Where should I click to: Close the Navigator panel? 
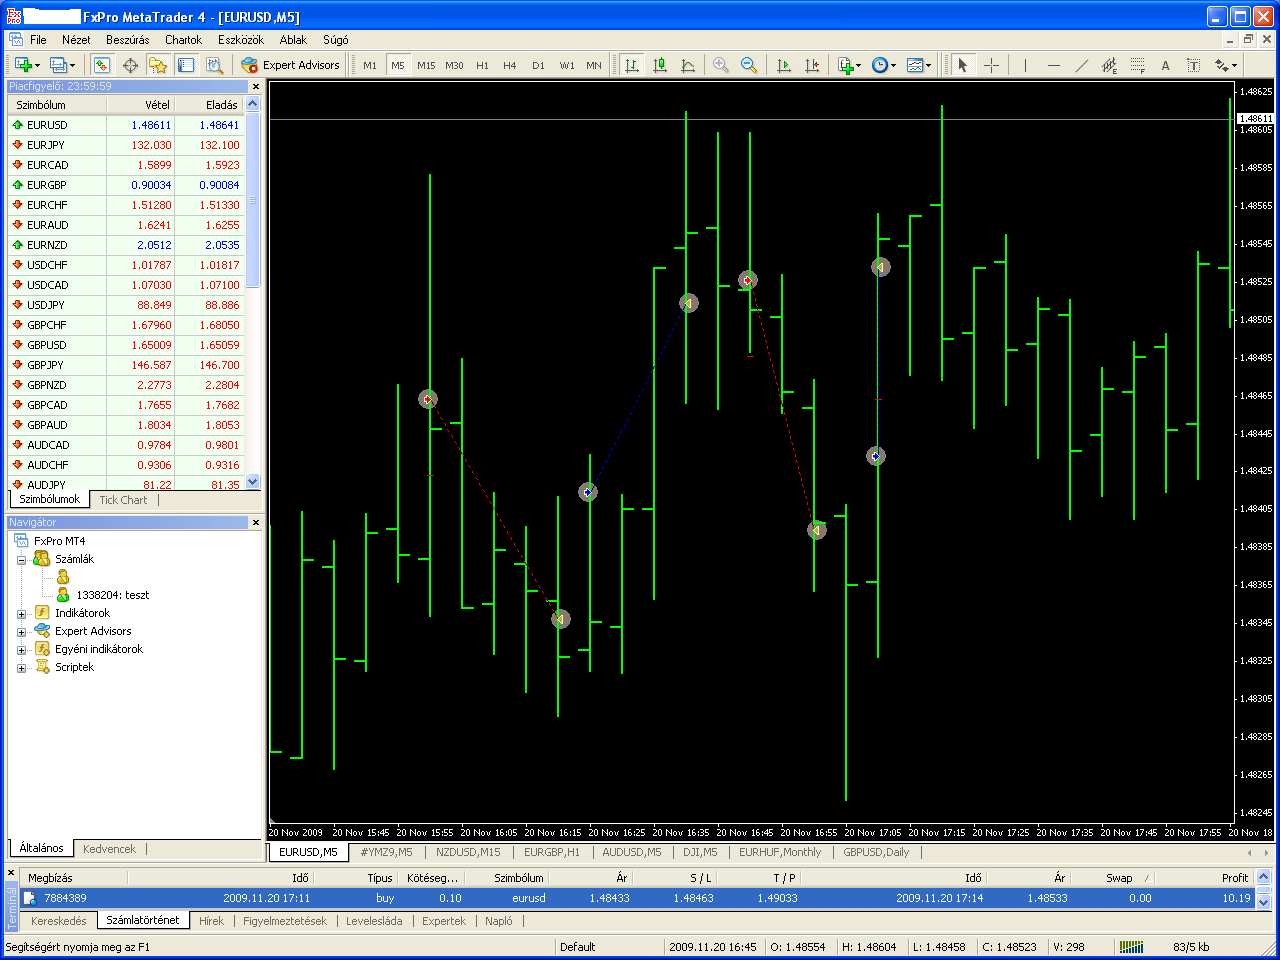[255, 523]
